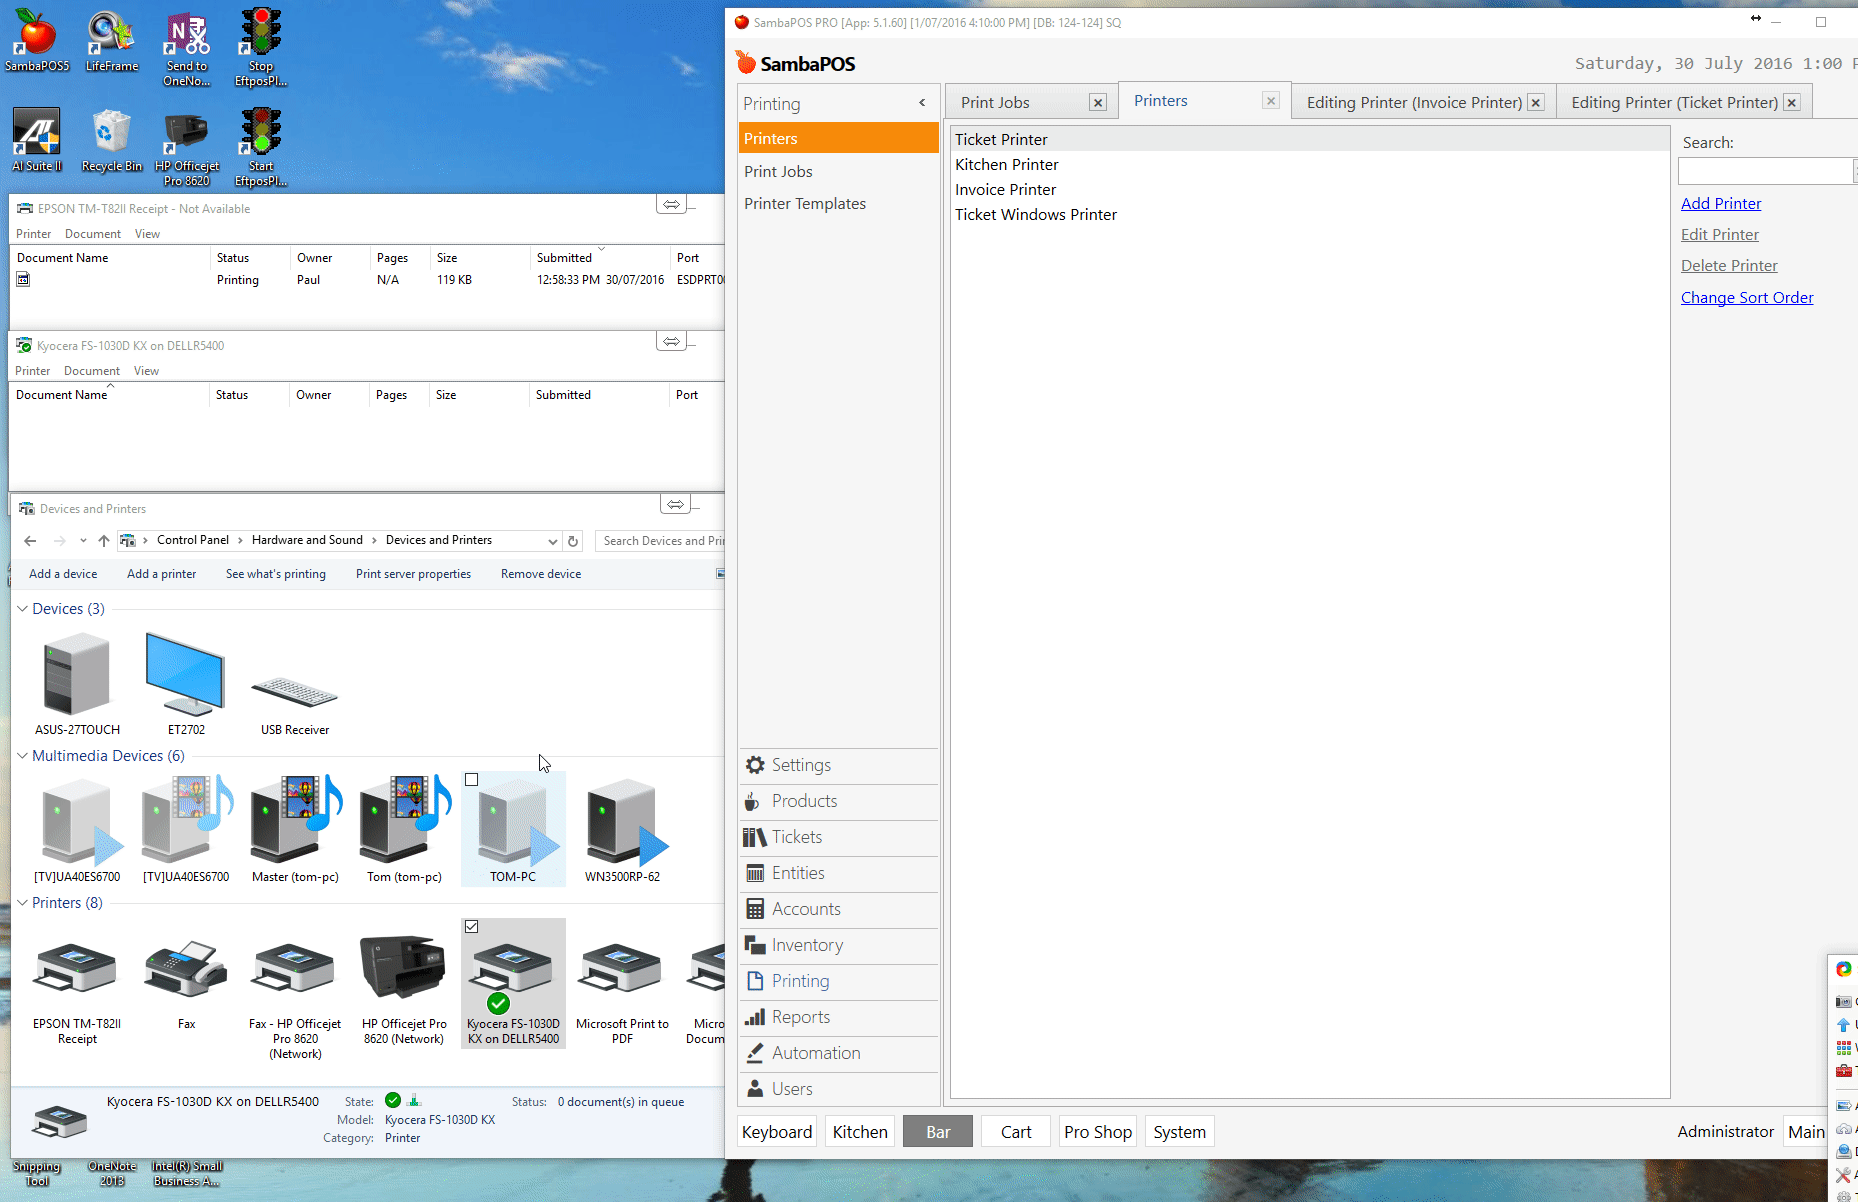The width and height of the screenshot is (1858, 1202).
Task: Open the recent locations dropdown arrow
Action: pos(83,541)
